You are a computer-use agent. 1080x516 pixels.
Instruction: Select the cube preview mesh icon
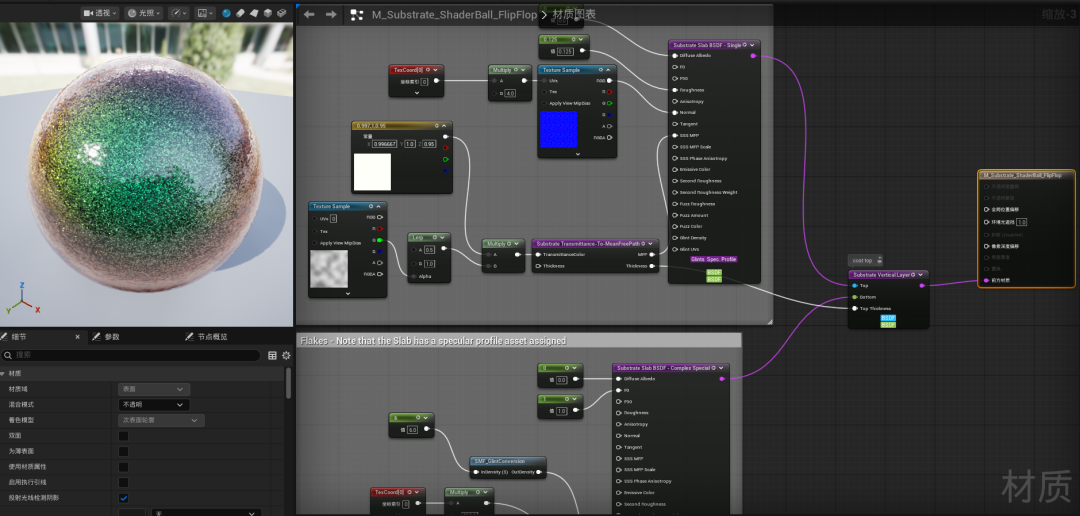[x=268, y=13]
